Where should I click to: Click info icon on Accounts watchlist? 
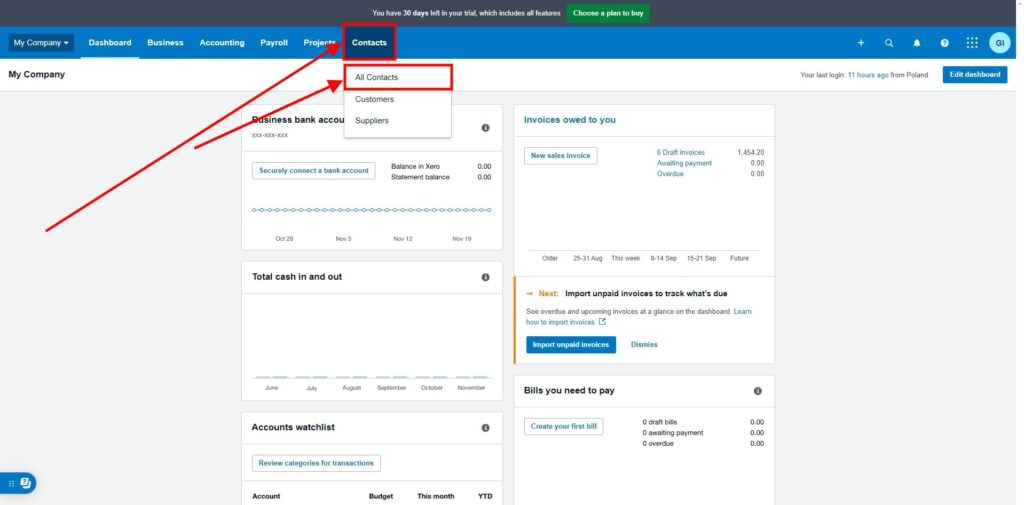485,428
